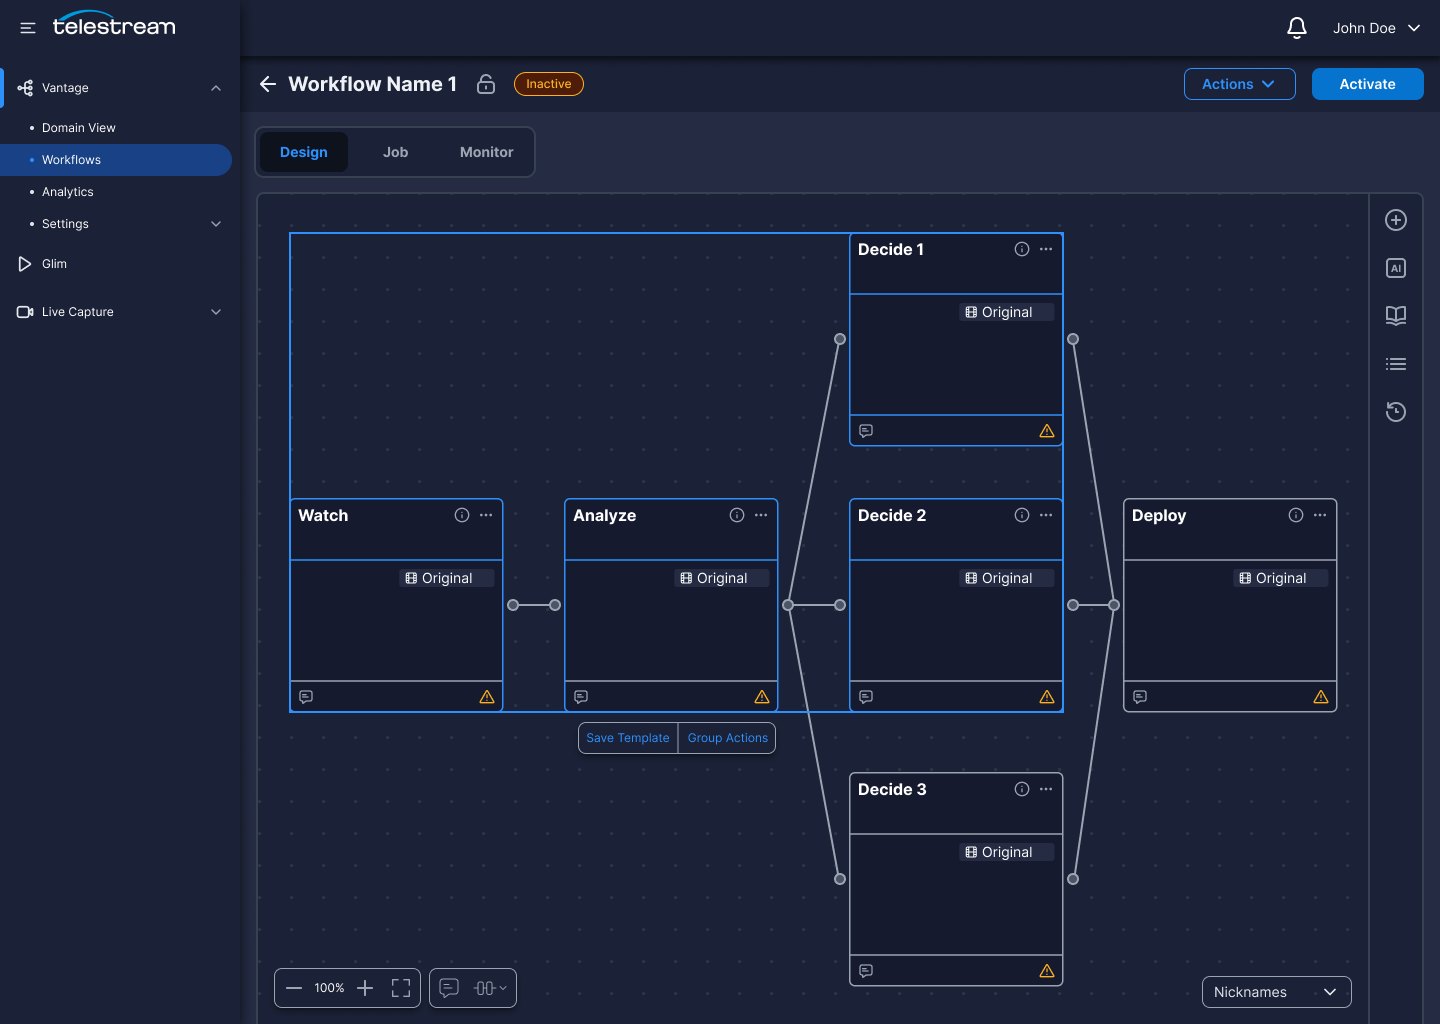Open the comment icon on Decide 2 node
The height and width of the screenshot is (1024, 1440).
[866, 697]
